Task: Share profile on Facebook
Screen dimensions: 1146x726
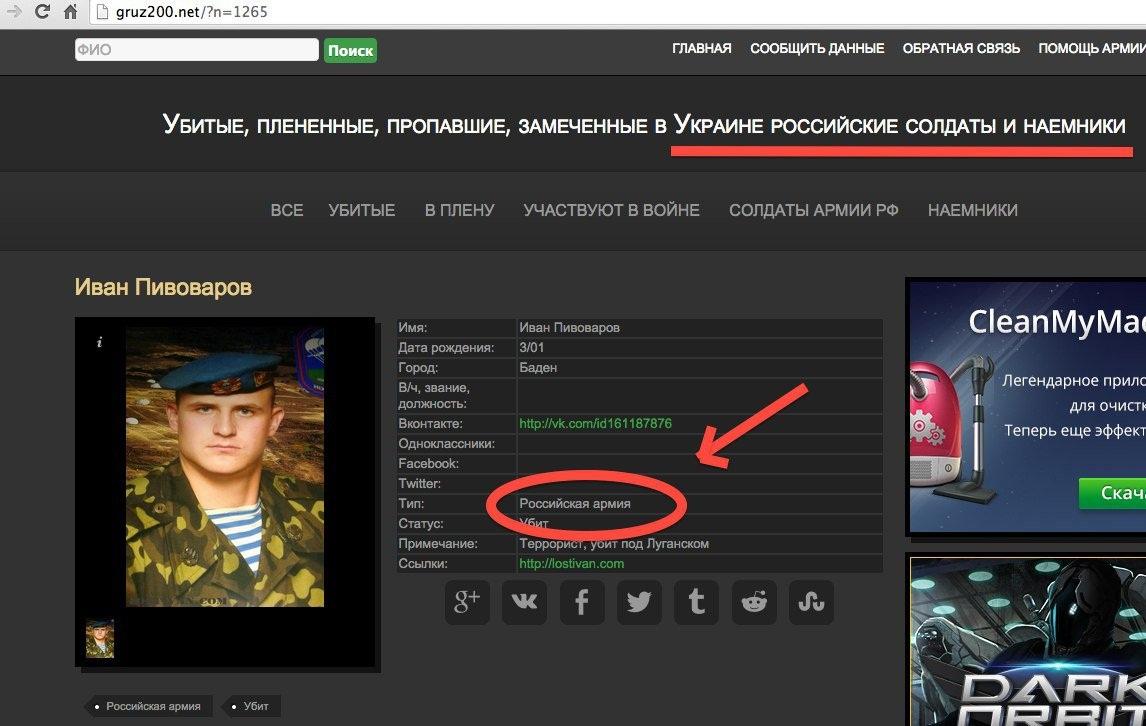Action: pos(582,602)
